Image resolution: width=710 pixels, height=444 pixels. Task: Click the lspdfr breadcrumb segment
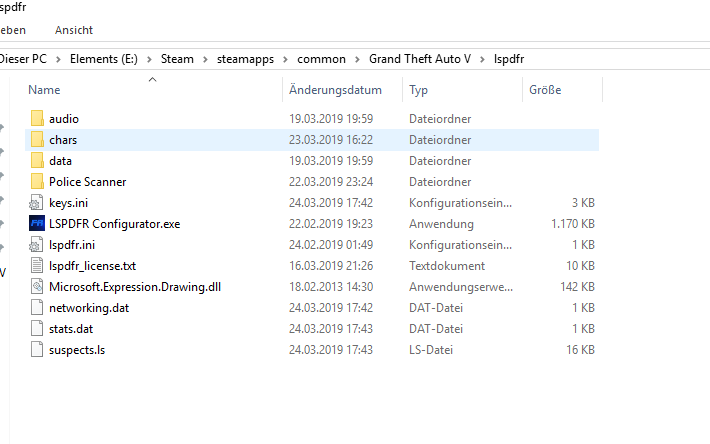coord(509,59)
